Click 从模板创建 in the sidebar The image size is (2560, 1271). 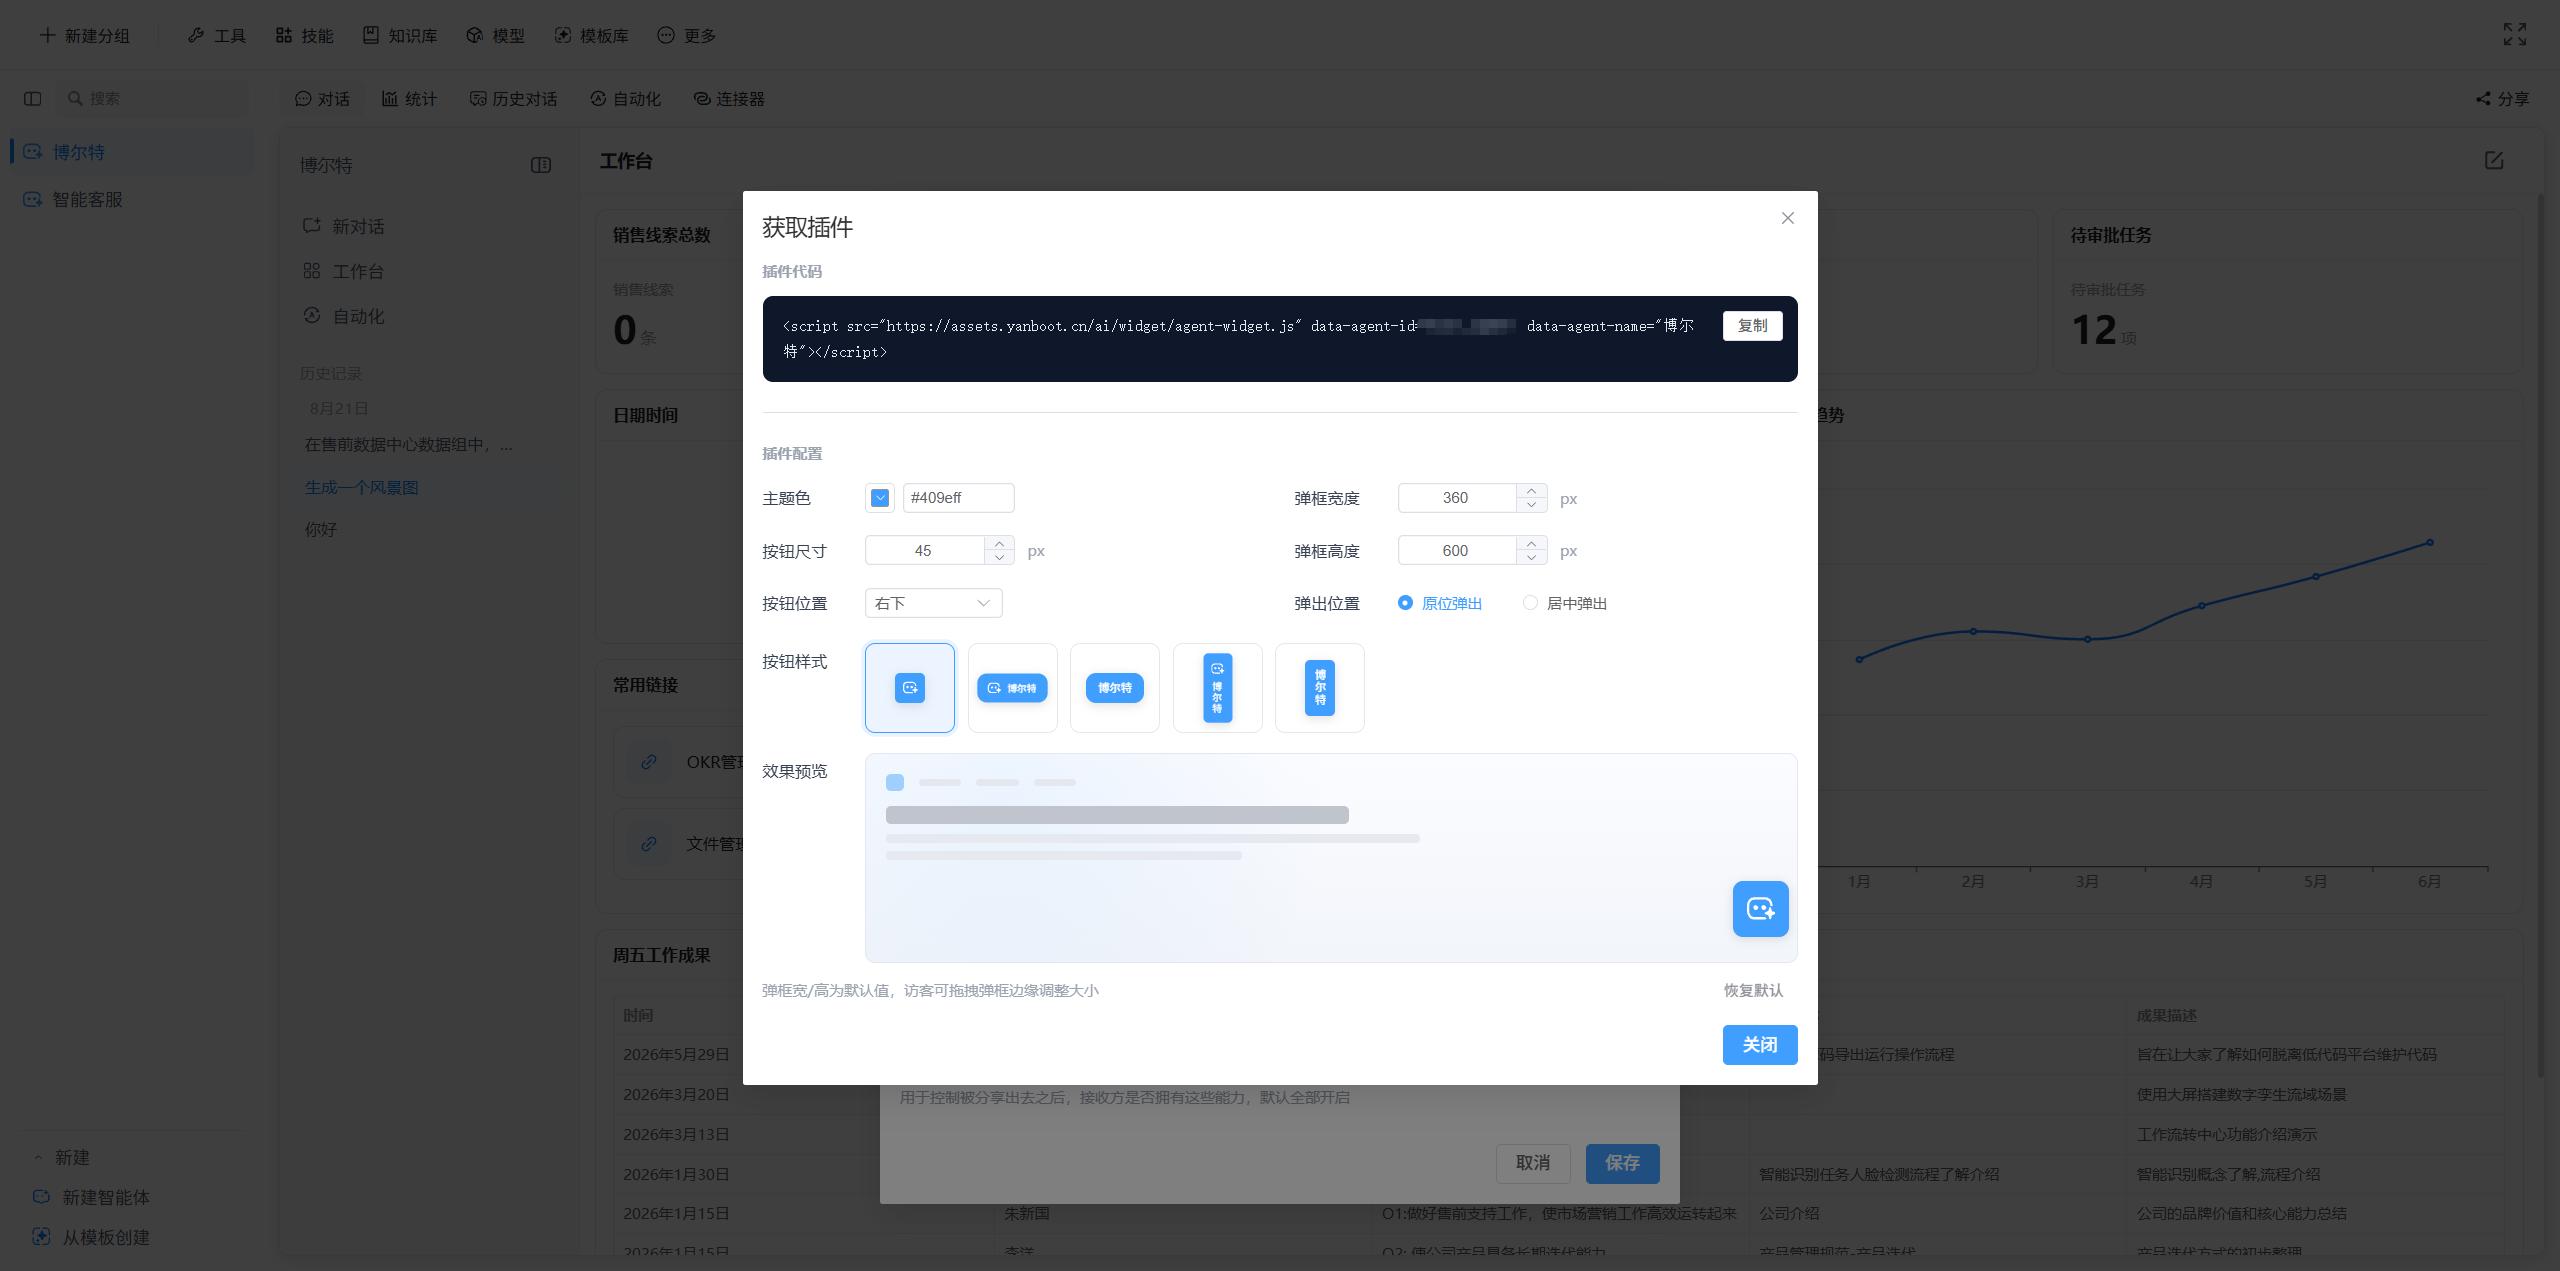coord(92,1238)
